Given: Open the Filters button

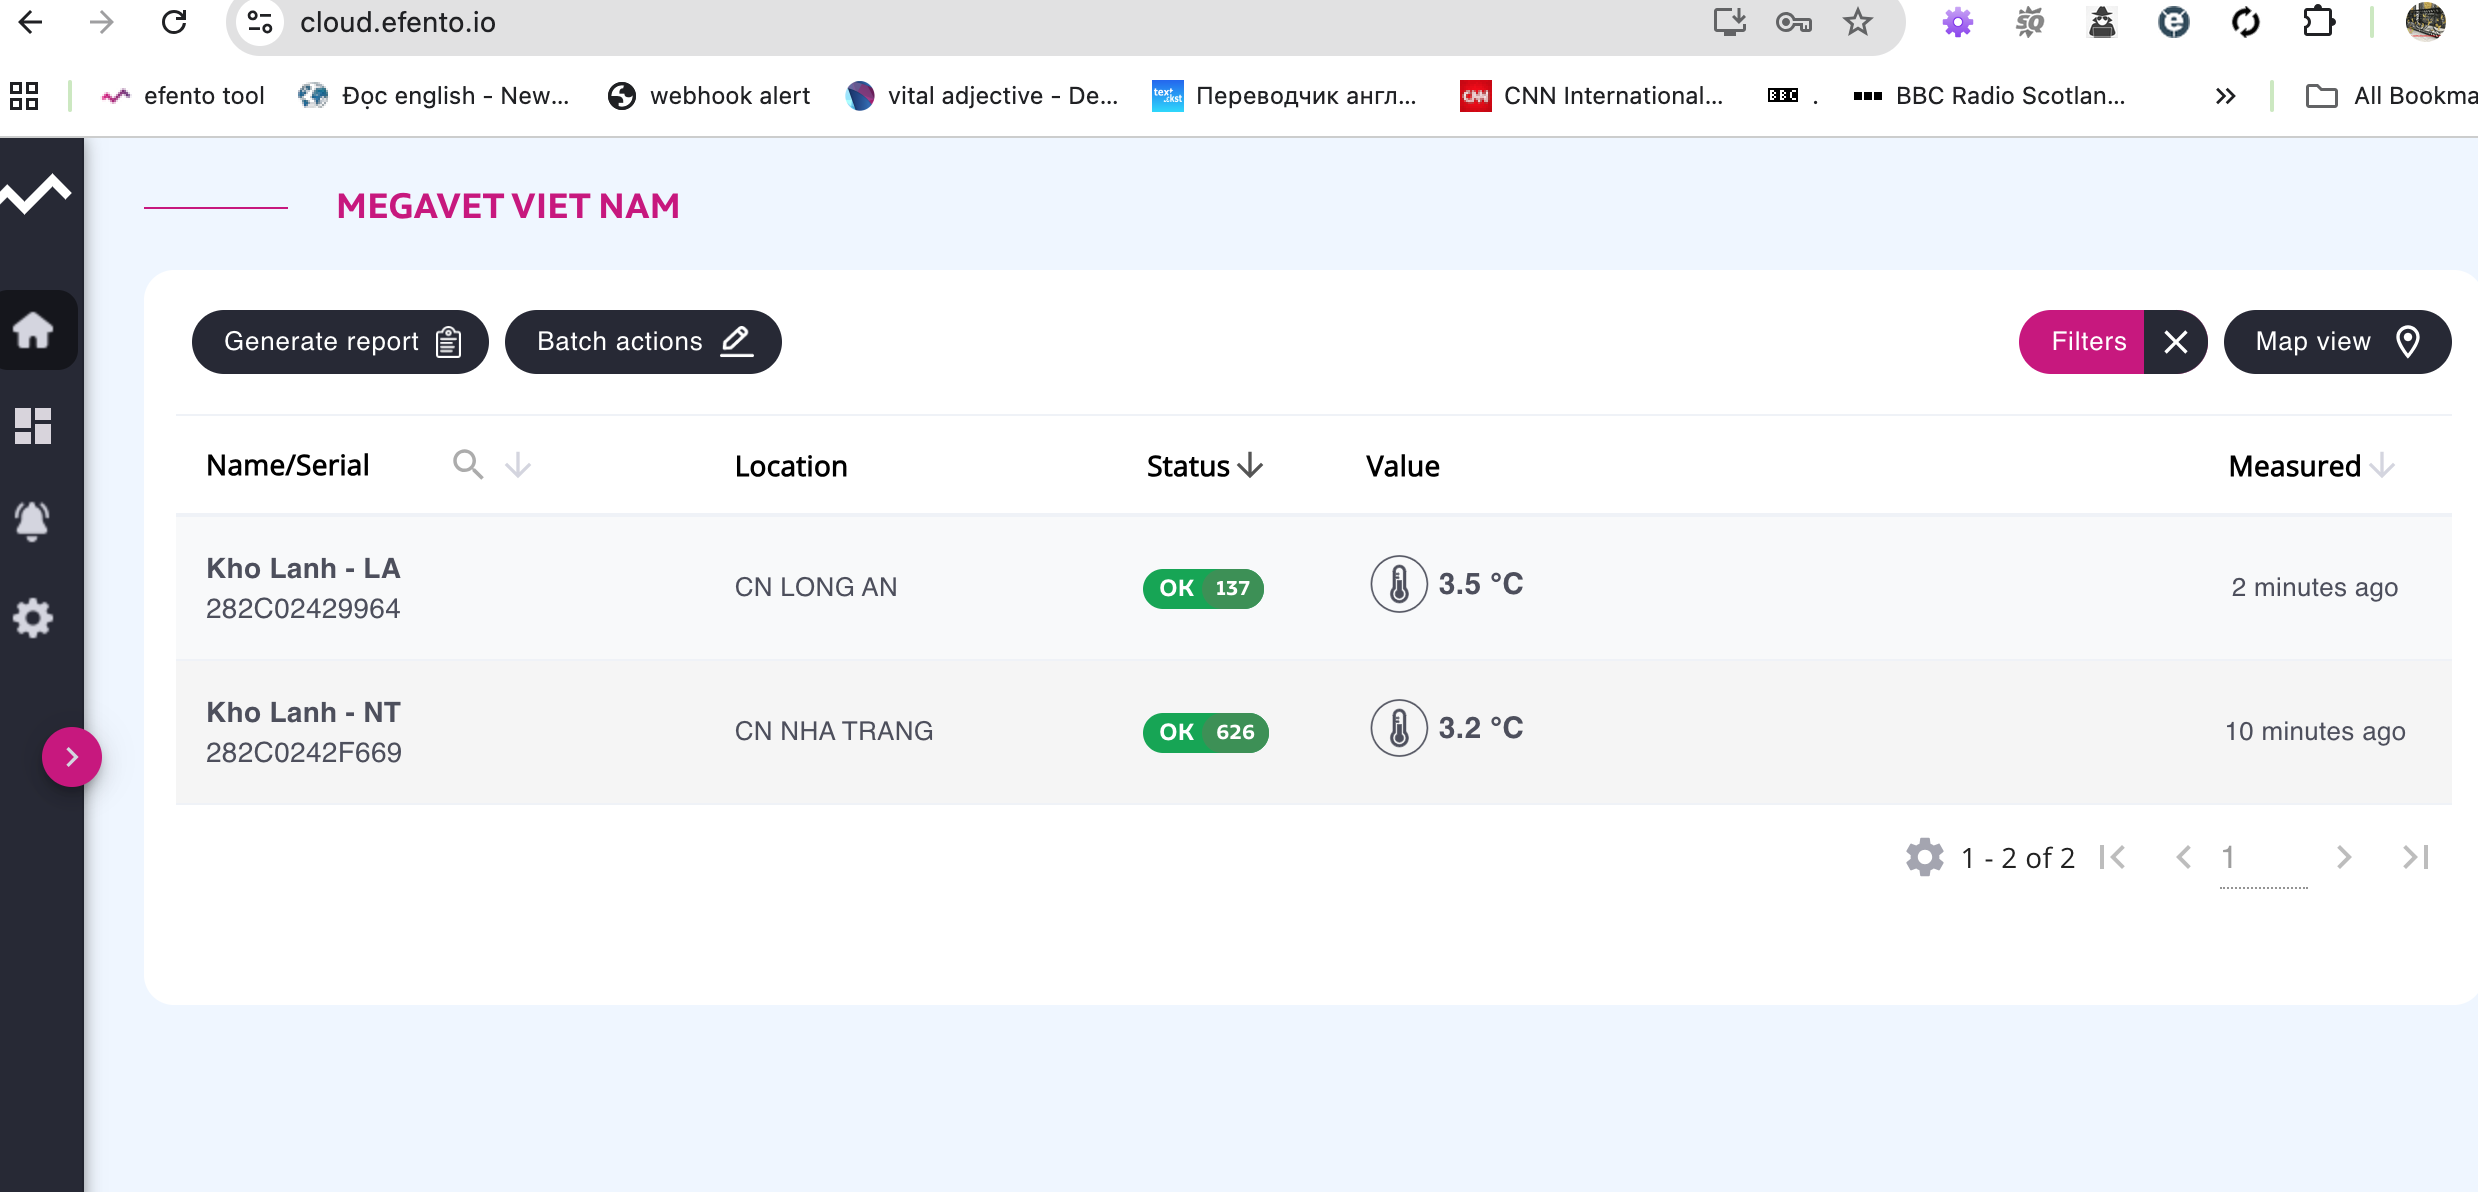Looking at the screenshot, I should tap(2081, 342).
